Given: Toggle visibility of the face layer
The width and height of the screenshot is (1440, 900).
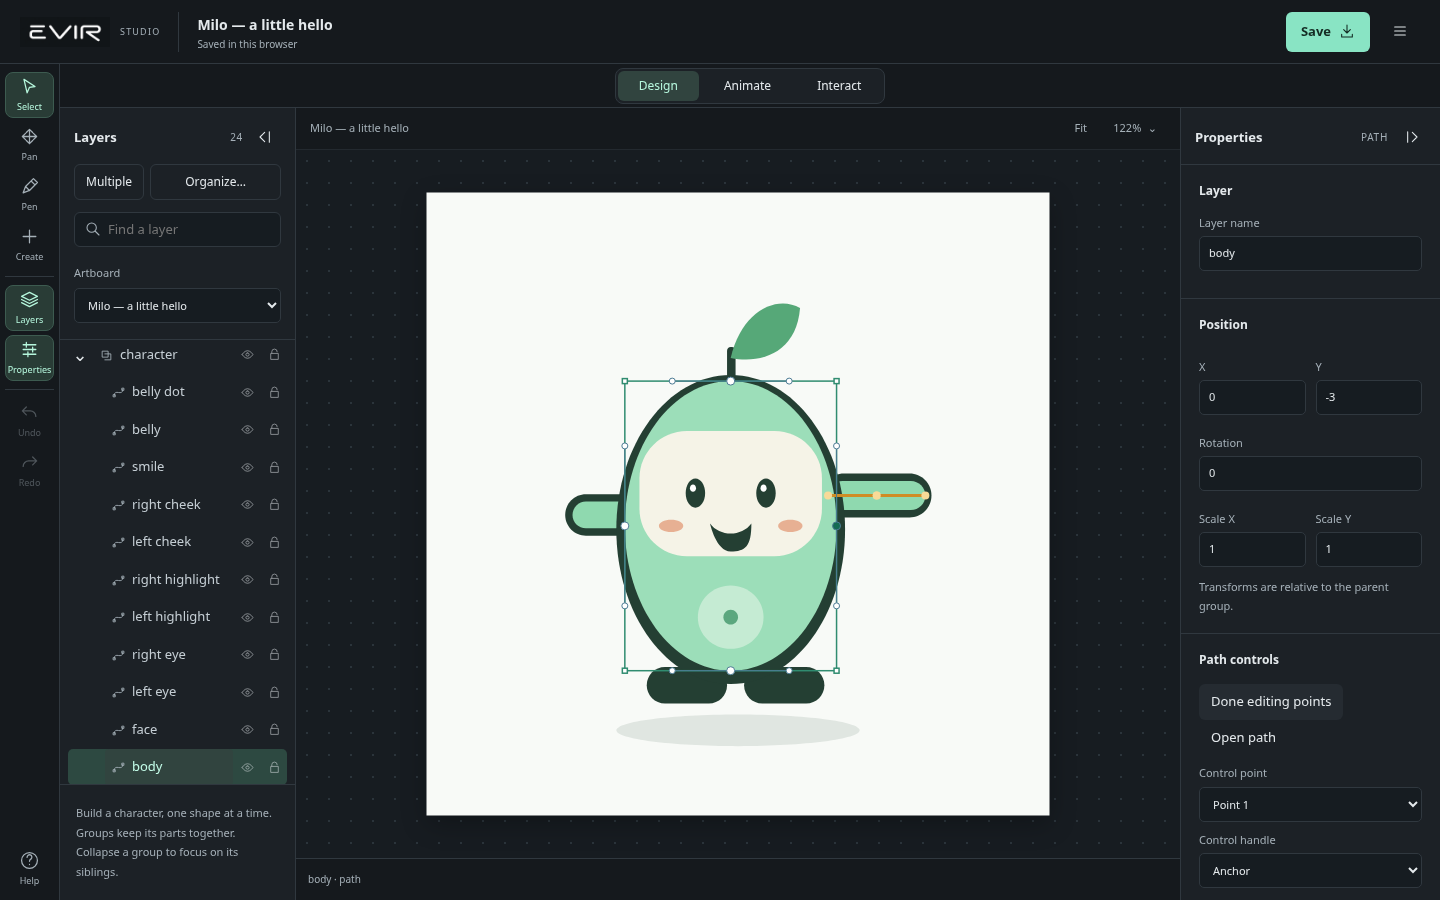Looking at the screenshot, I should pos(247,730).
